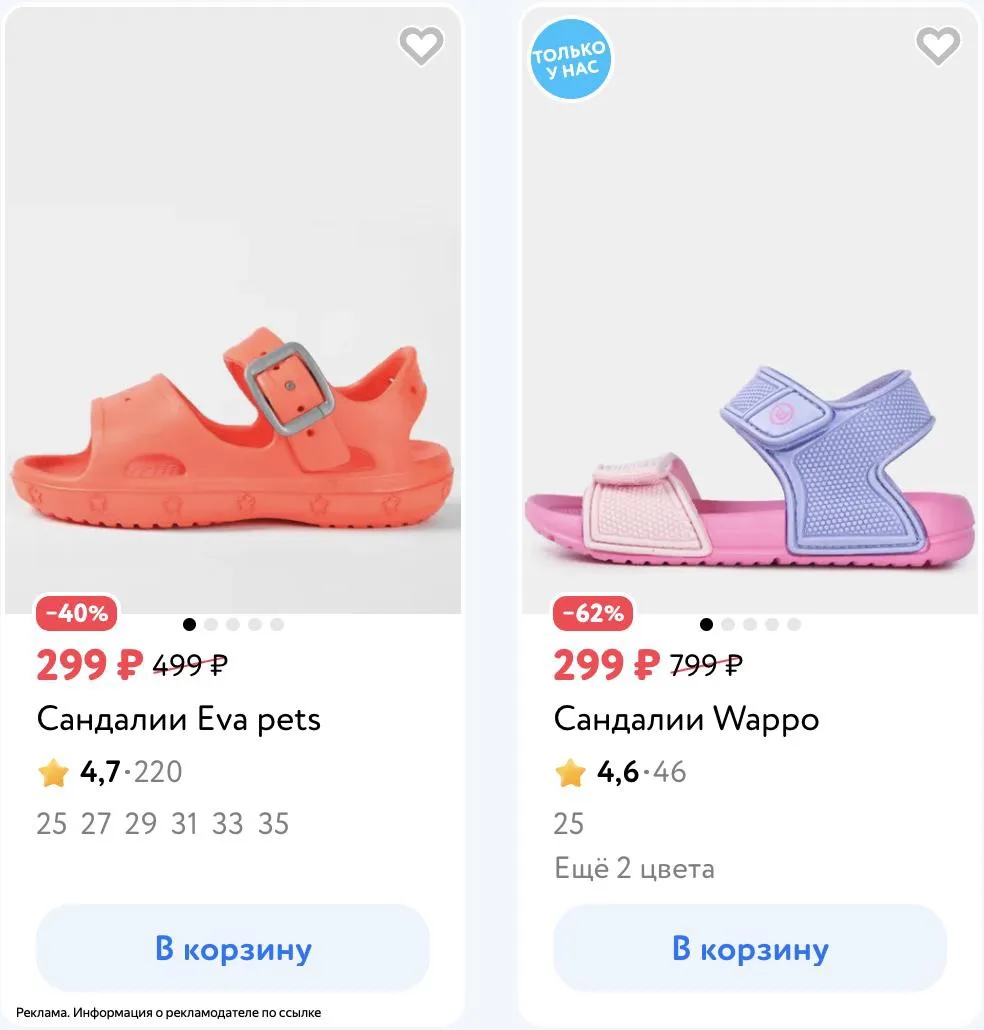Click the star rating icon for Eva pets
984x1030 pixels.
click(53, 772)
